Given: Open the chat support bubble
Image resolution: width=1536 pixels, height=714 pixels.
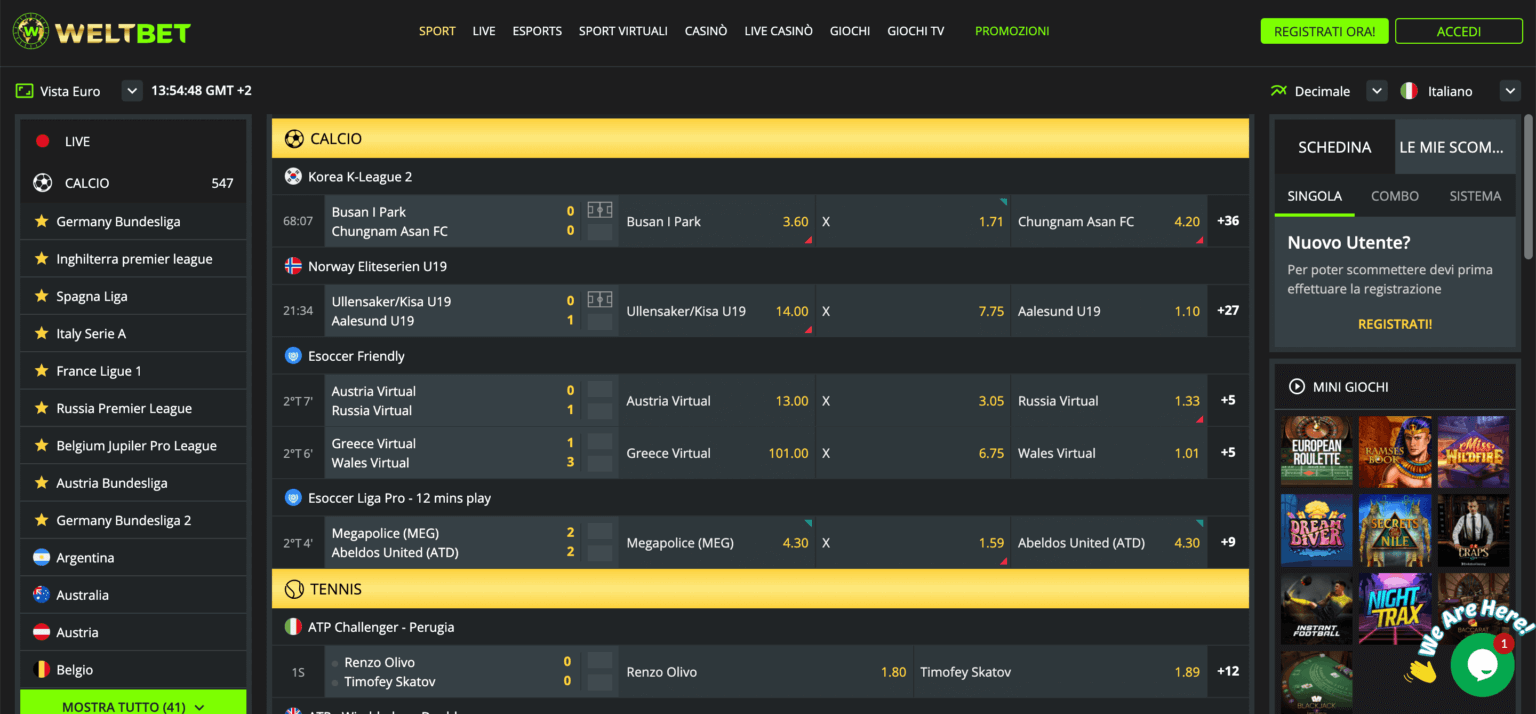Looking at the screenshot, I should click(x=1482, y=664).
